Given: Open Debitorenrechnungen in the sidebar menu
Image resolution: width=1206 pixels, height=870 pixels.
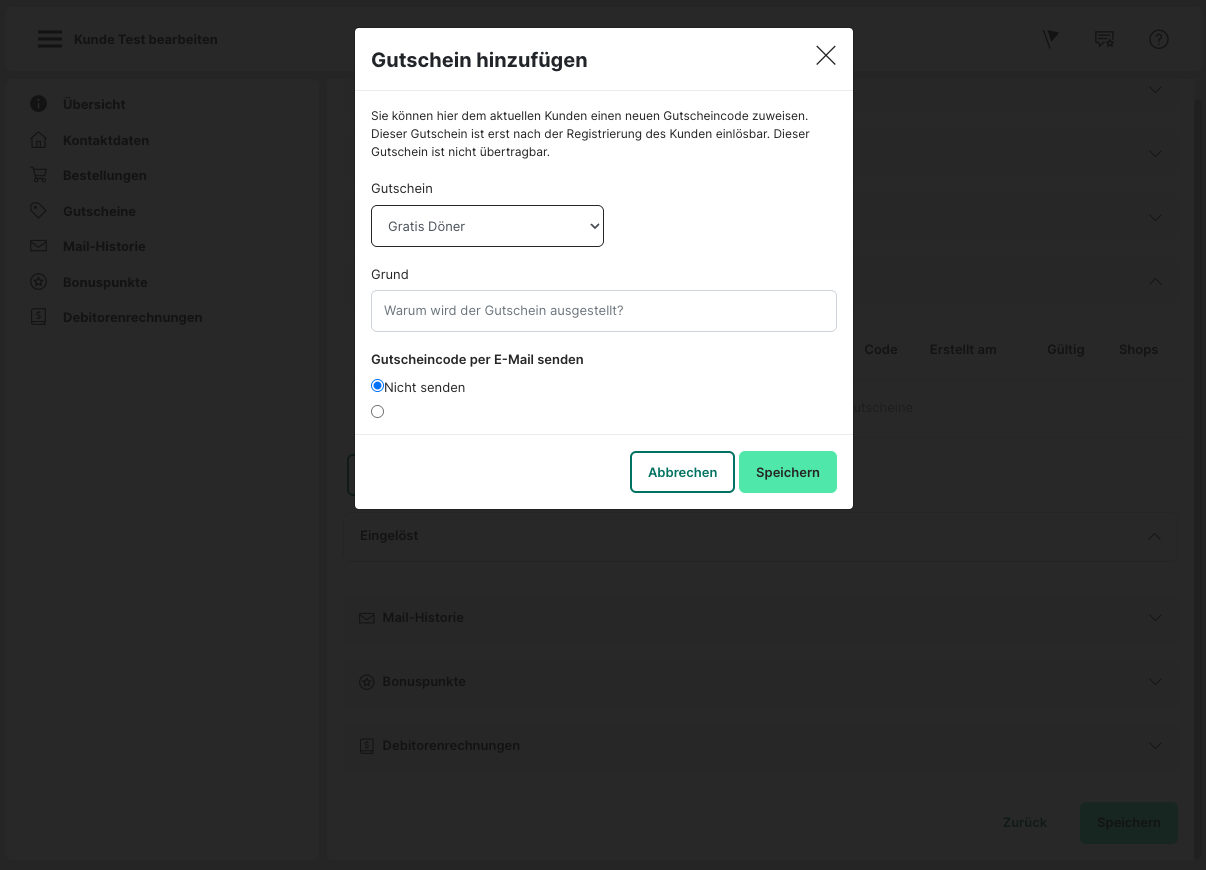Looking at the screenshot, I should point(132,317).
